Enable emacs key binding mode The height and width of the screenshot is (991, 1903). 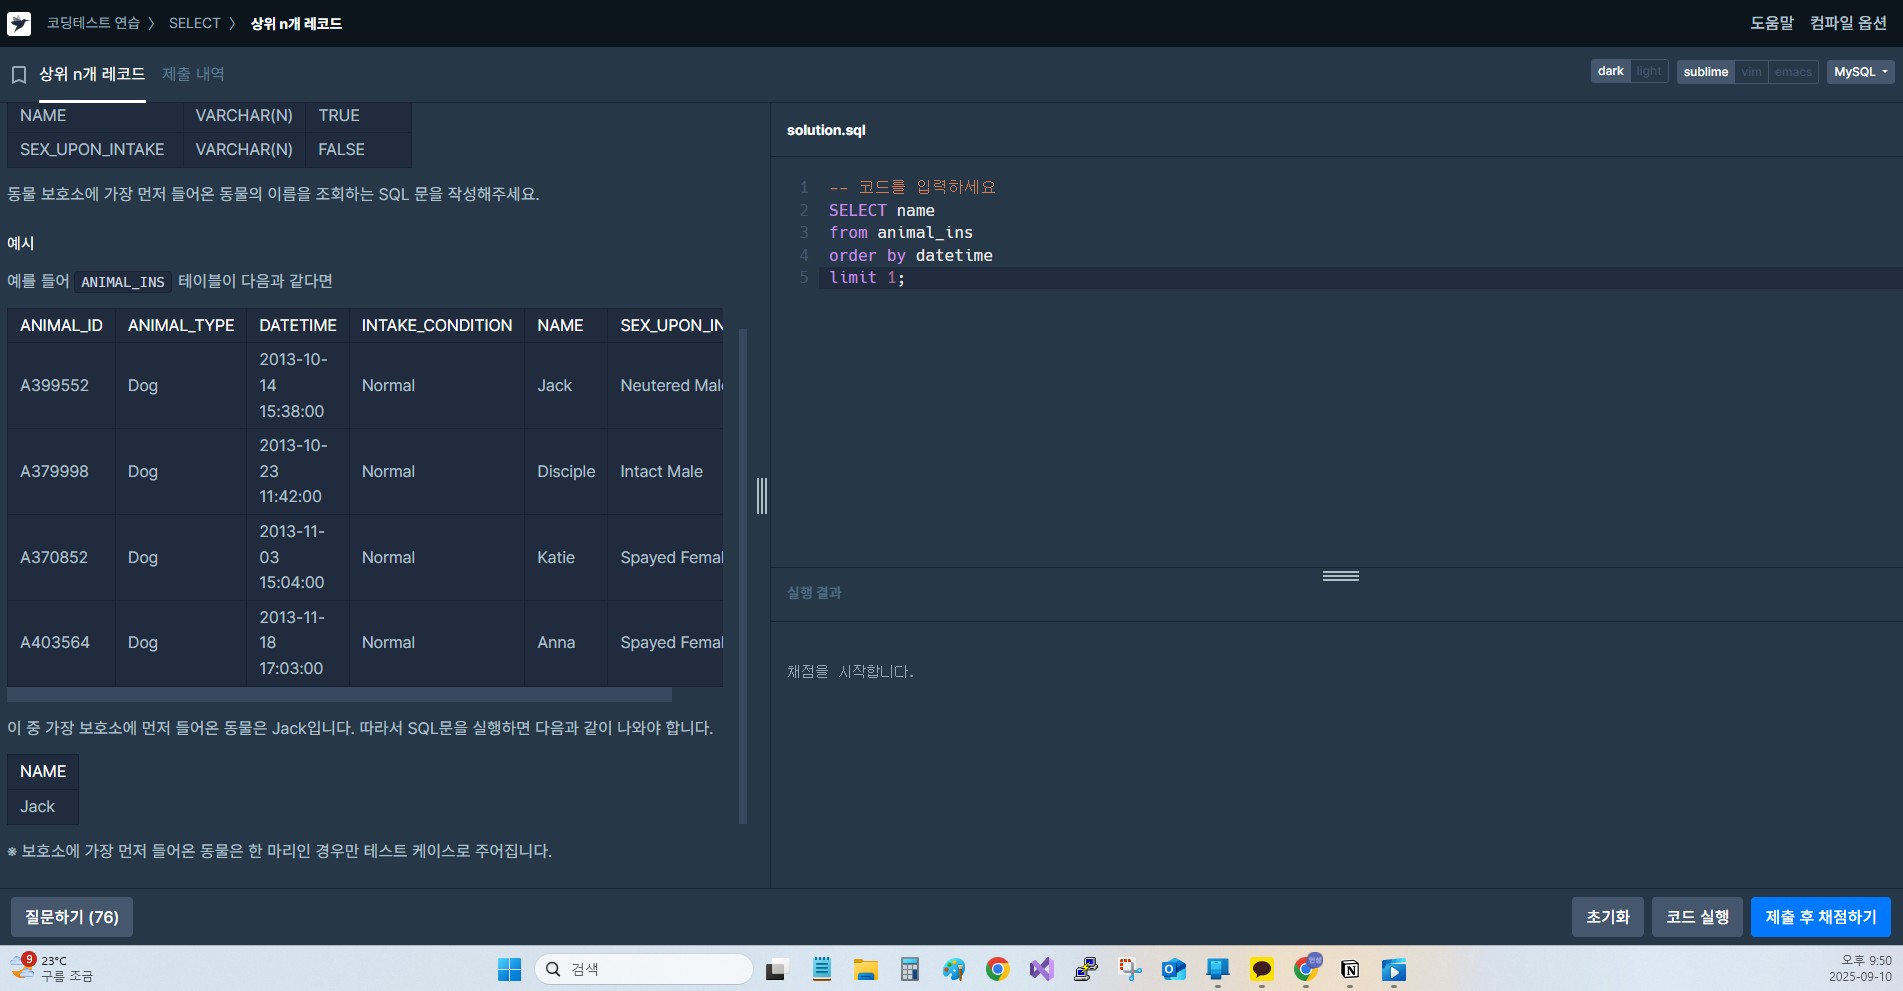click(1792, 72)
